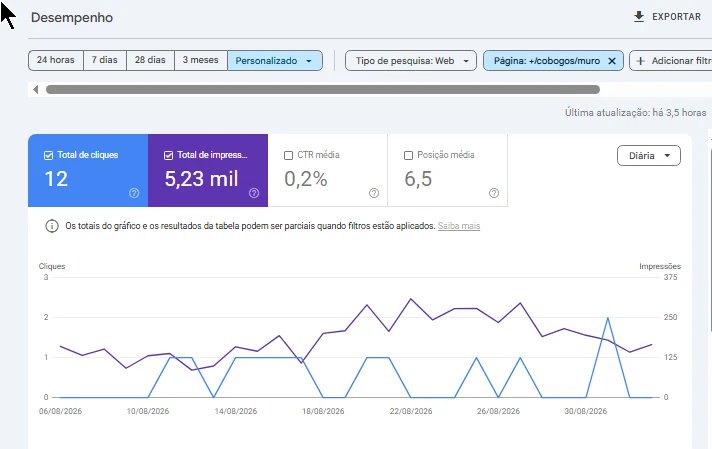Viewport: 712px width, 449px height.
Task: Remove the Página +/cobogos/muro filter
Action: pos(612,61)
